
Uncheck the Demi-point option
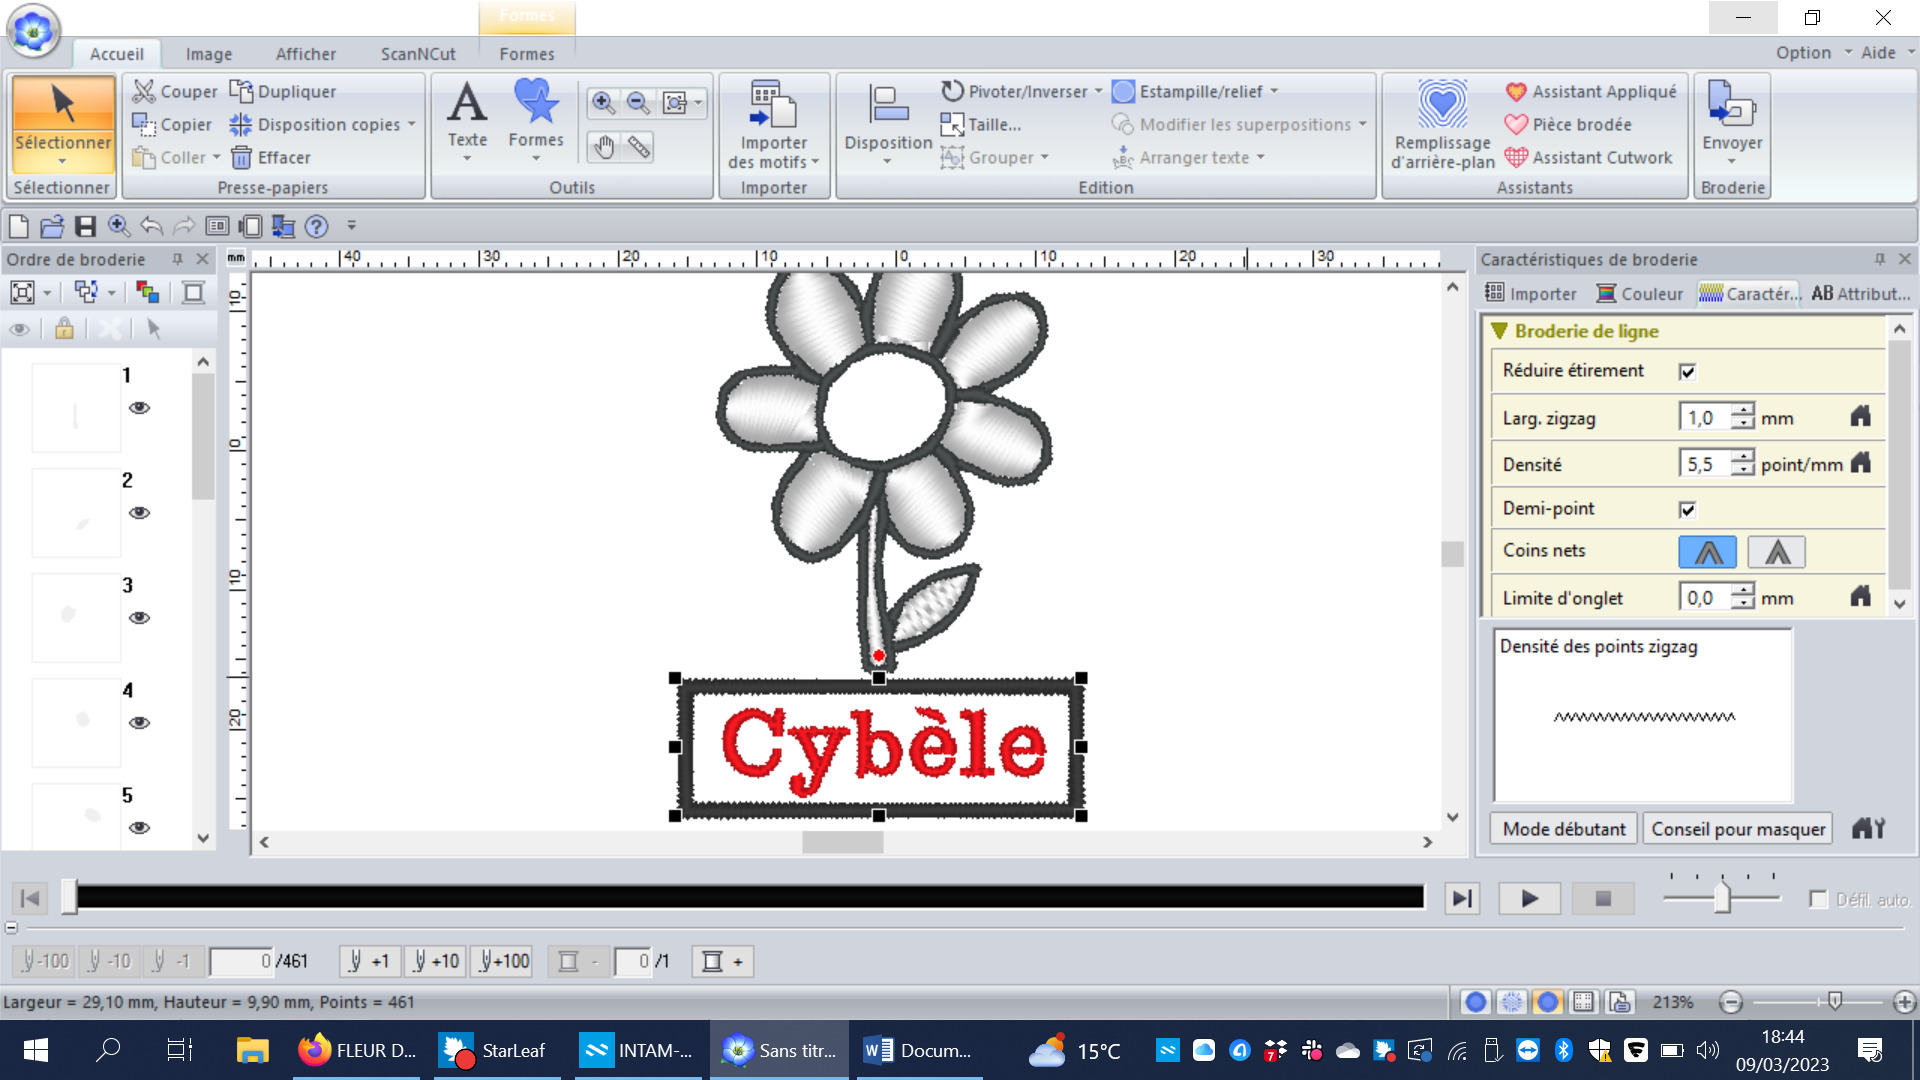(x=1686, y=508)
